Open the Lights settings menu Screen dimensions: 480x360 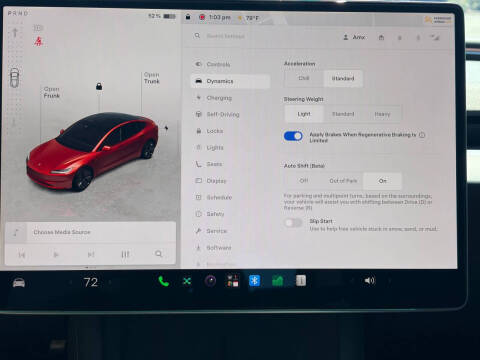(x=230, y=147)
